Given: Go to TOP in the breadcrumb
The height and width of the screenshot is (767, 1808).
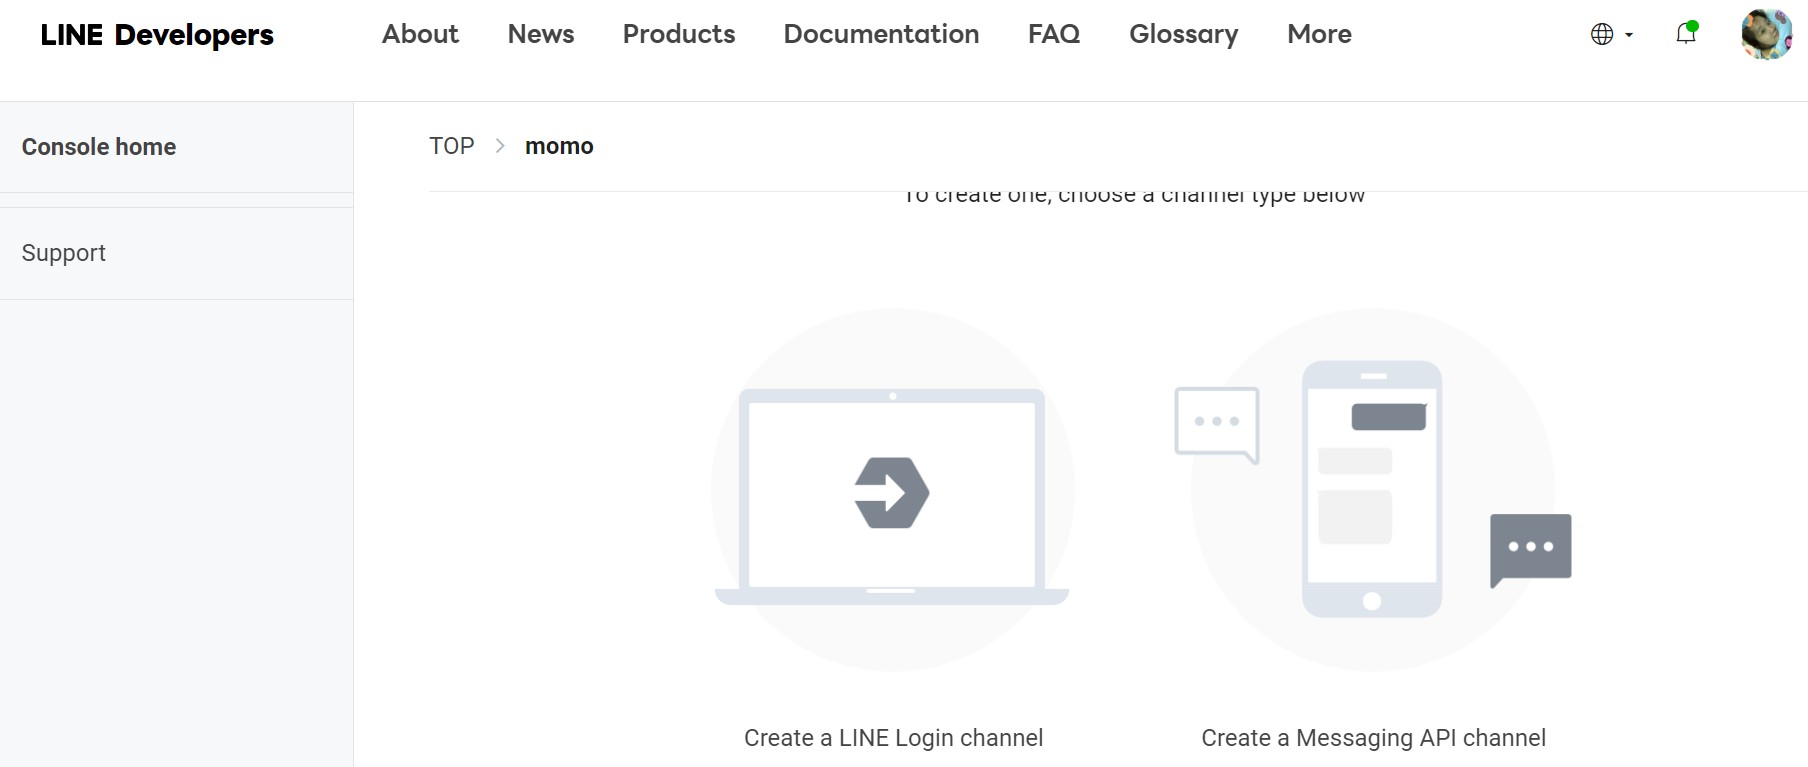Looking at the screenshot, I should pos(452,146).
